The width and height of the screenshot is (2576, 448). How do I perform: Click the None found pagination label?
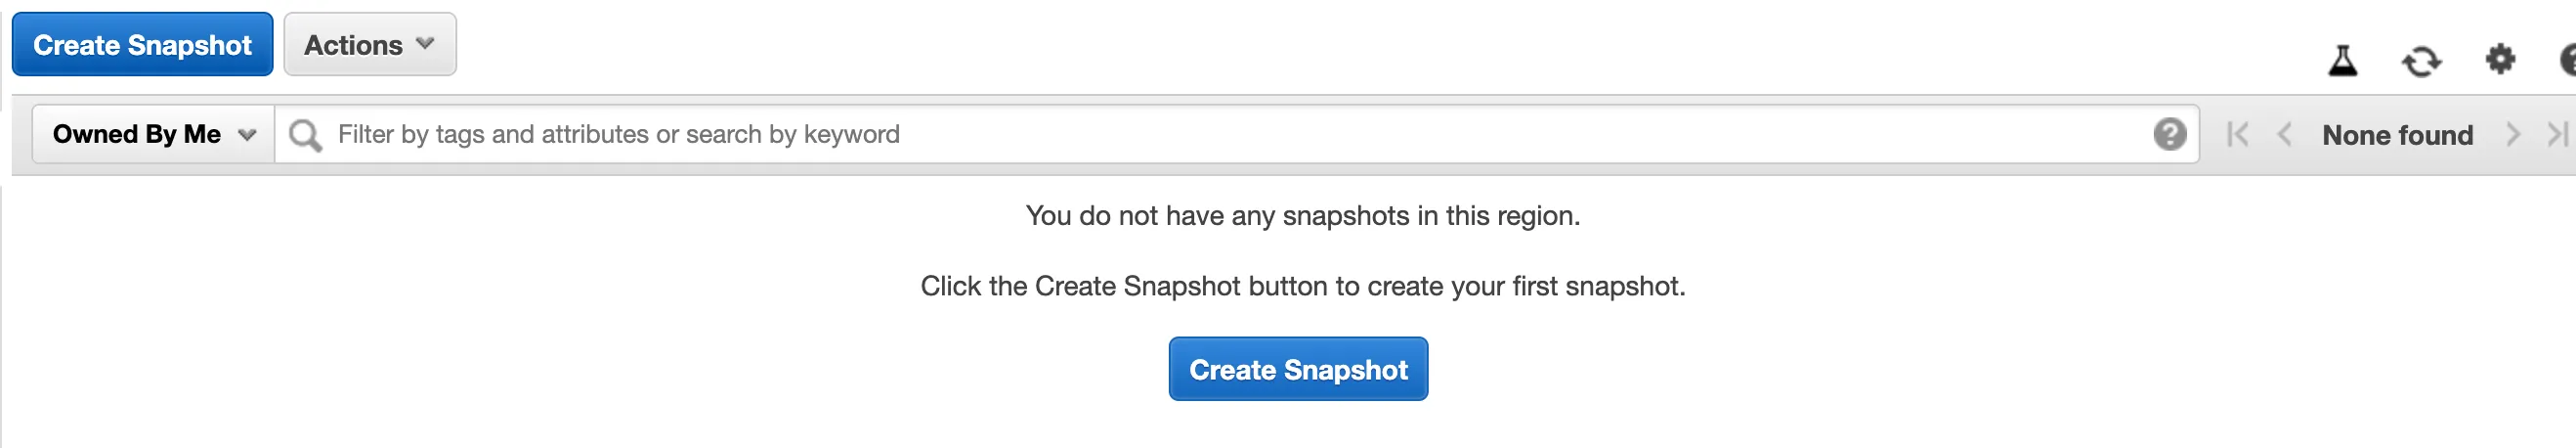(2397, 135)
